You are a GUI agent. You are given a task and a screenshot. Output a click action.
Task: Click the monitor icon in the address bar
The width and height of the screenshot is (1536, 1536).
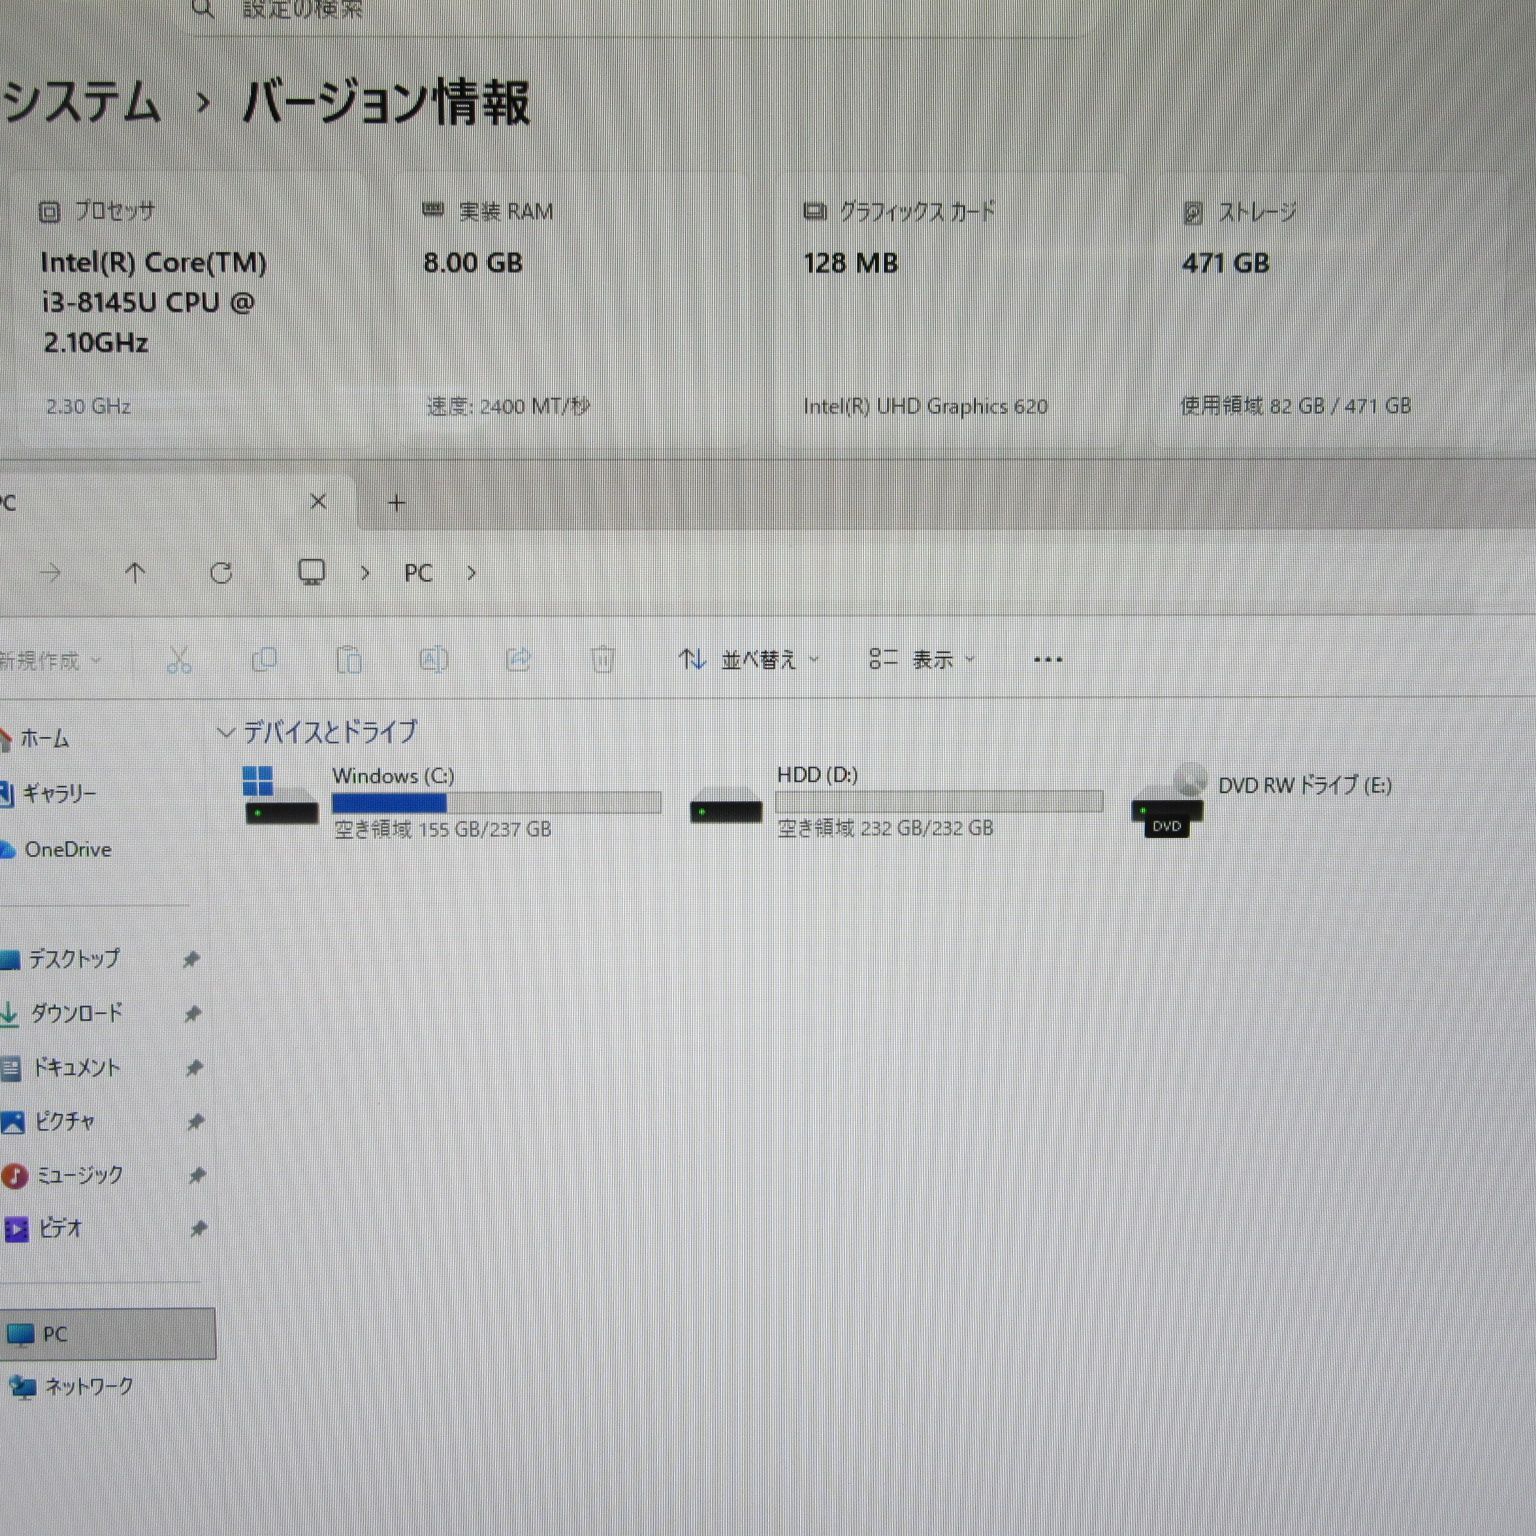click(x=311, y=573)
